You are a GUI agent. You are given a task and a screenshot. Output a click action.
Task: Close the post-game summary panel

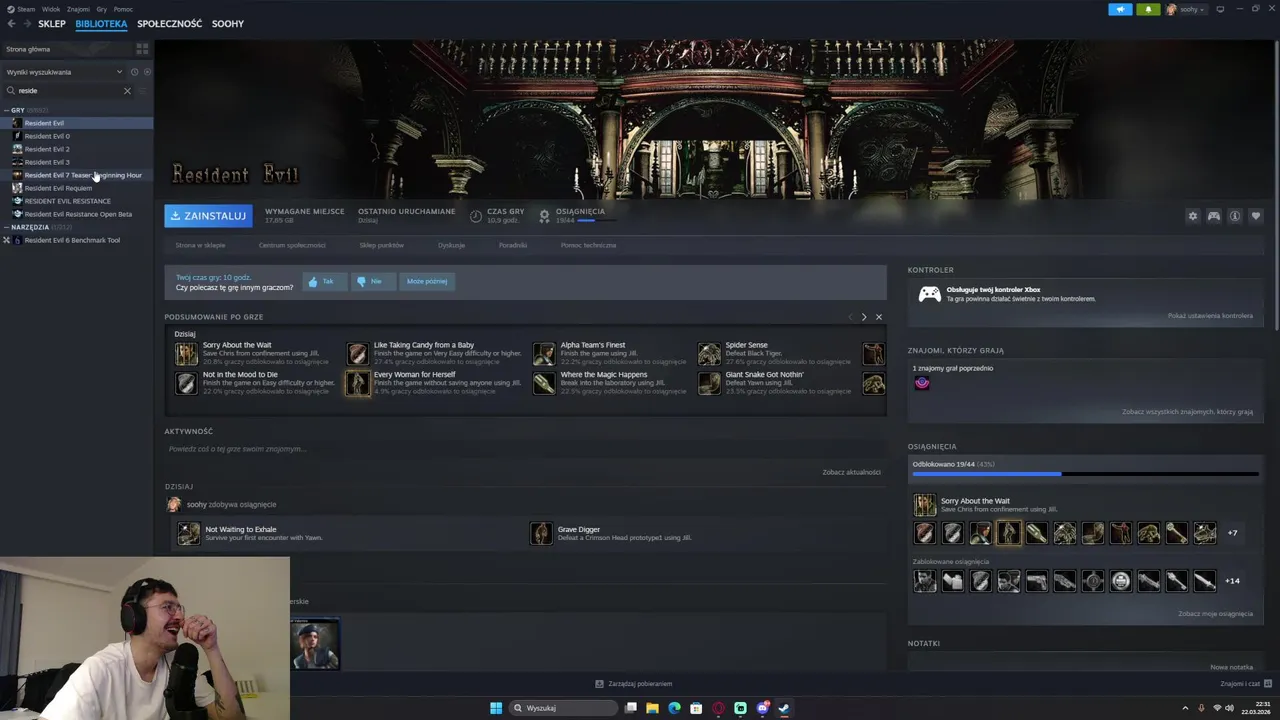pos(879,317)
